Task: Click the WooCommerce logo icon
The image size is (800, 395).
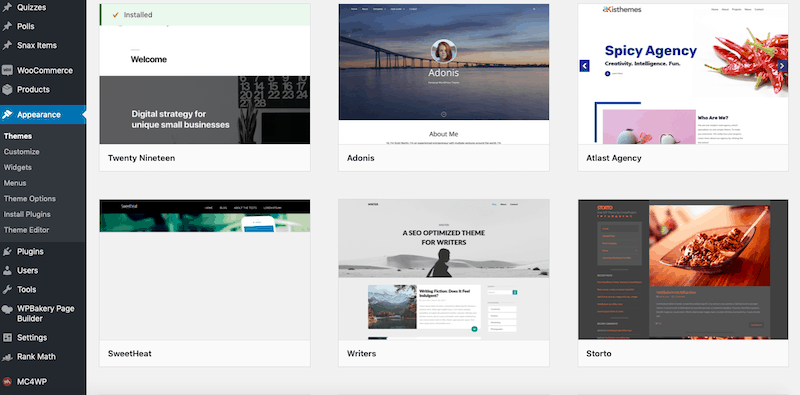Action: tap(7, 70)
